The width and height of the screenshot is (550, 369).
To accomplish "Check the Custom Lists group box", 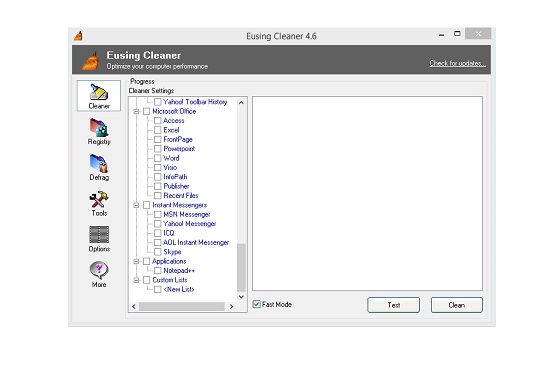I will (147, 280).
